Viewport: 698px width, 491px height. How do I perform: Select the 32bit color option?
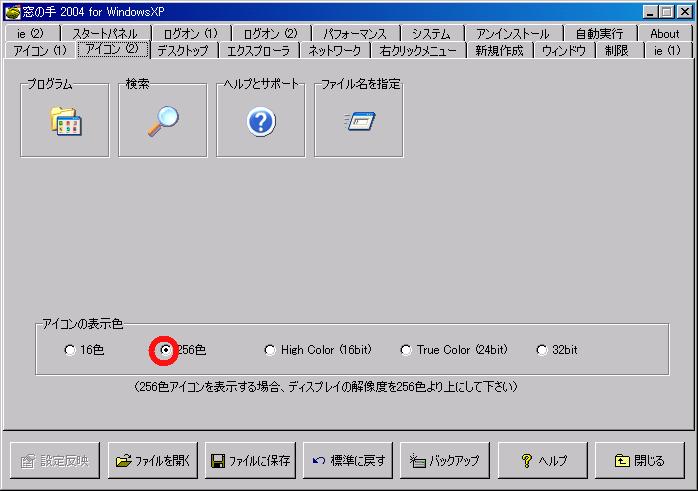(542, 350)
